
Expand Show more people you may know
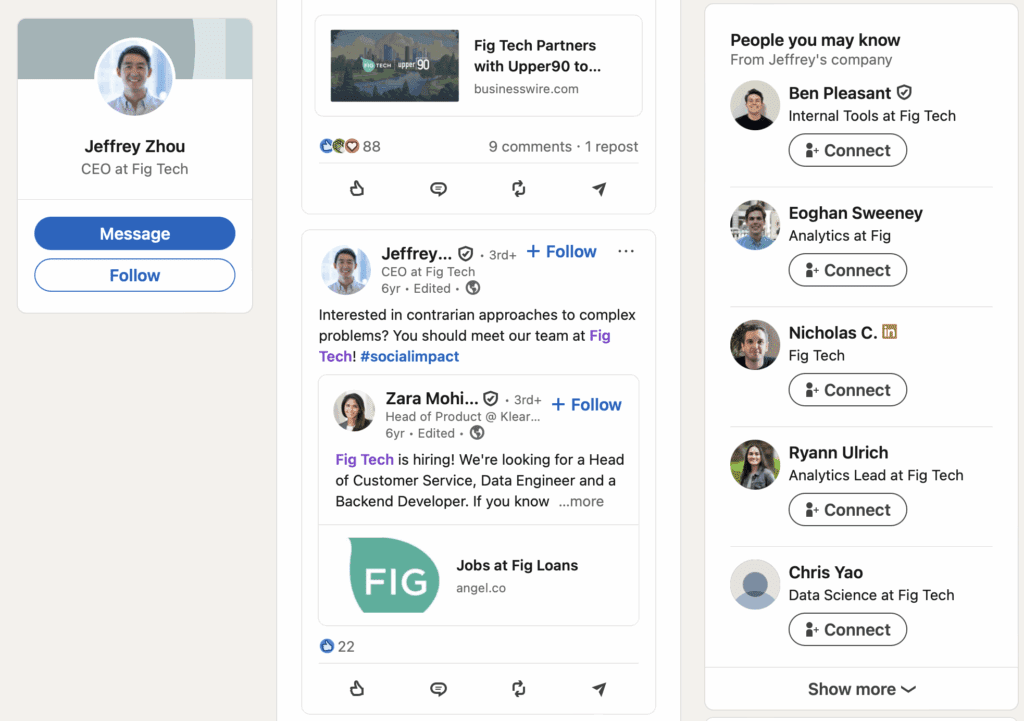point(861,689)
